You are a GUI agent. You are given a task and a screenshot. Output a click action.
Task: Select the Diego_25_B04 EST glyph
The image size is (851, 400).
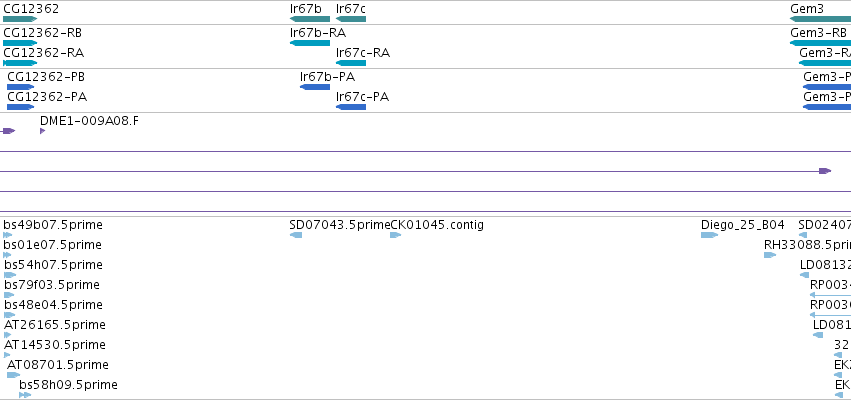click(x=709, y=235)
